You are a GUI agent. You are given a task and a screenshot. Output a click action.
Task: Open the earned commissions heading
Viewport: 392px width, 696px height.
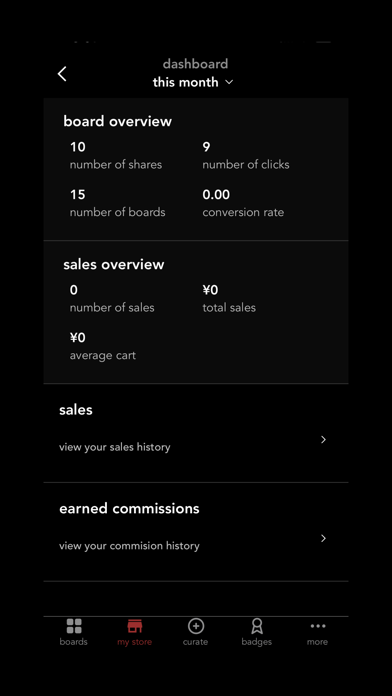[x=129, y=509]
